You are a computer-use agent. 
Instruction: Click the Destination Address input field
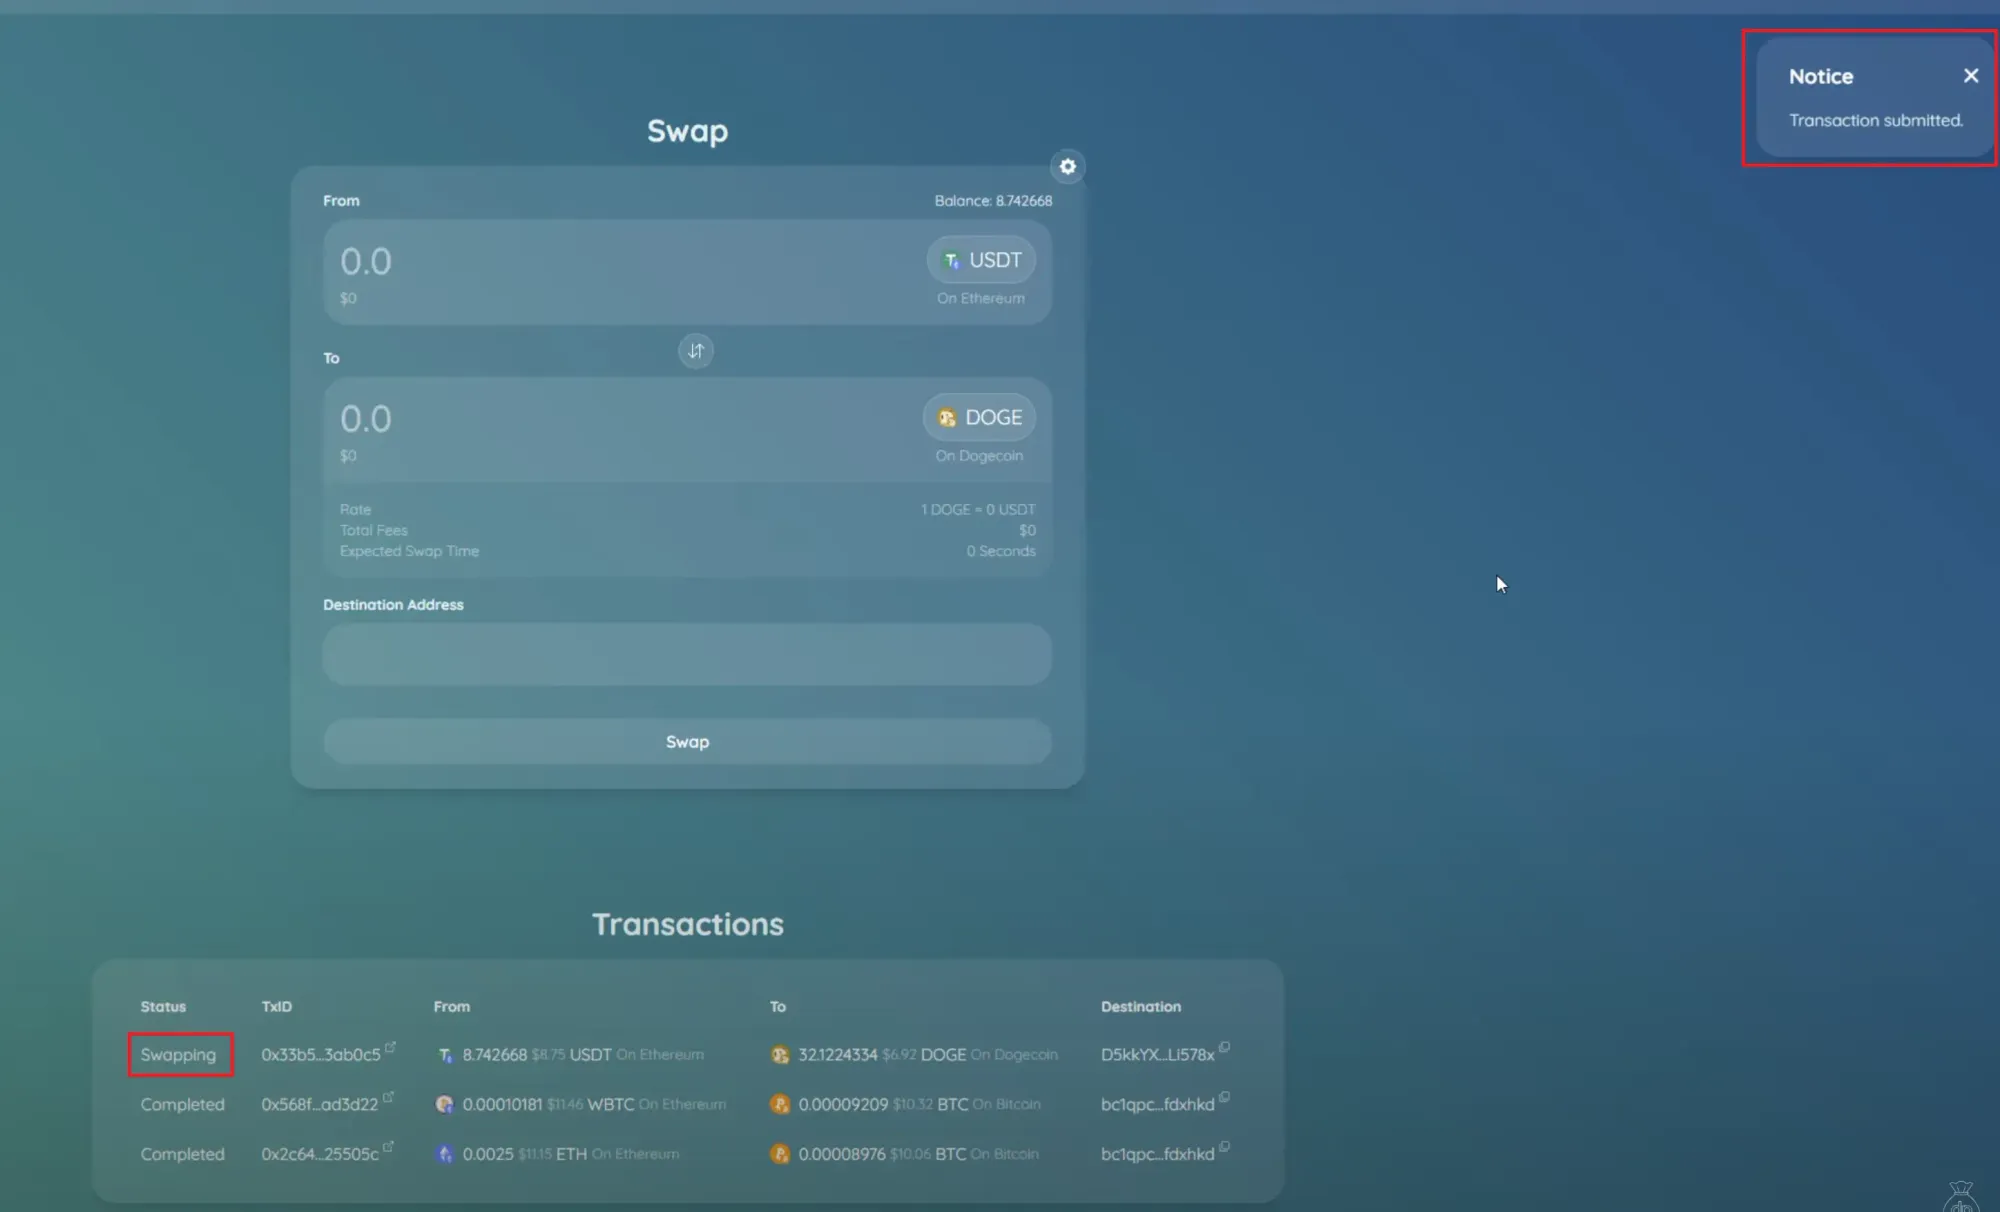click(x=687, y=655)
